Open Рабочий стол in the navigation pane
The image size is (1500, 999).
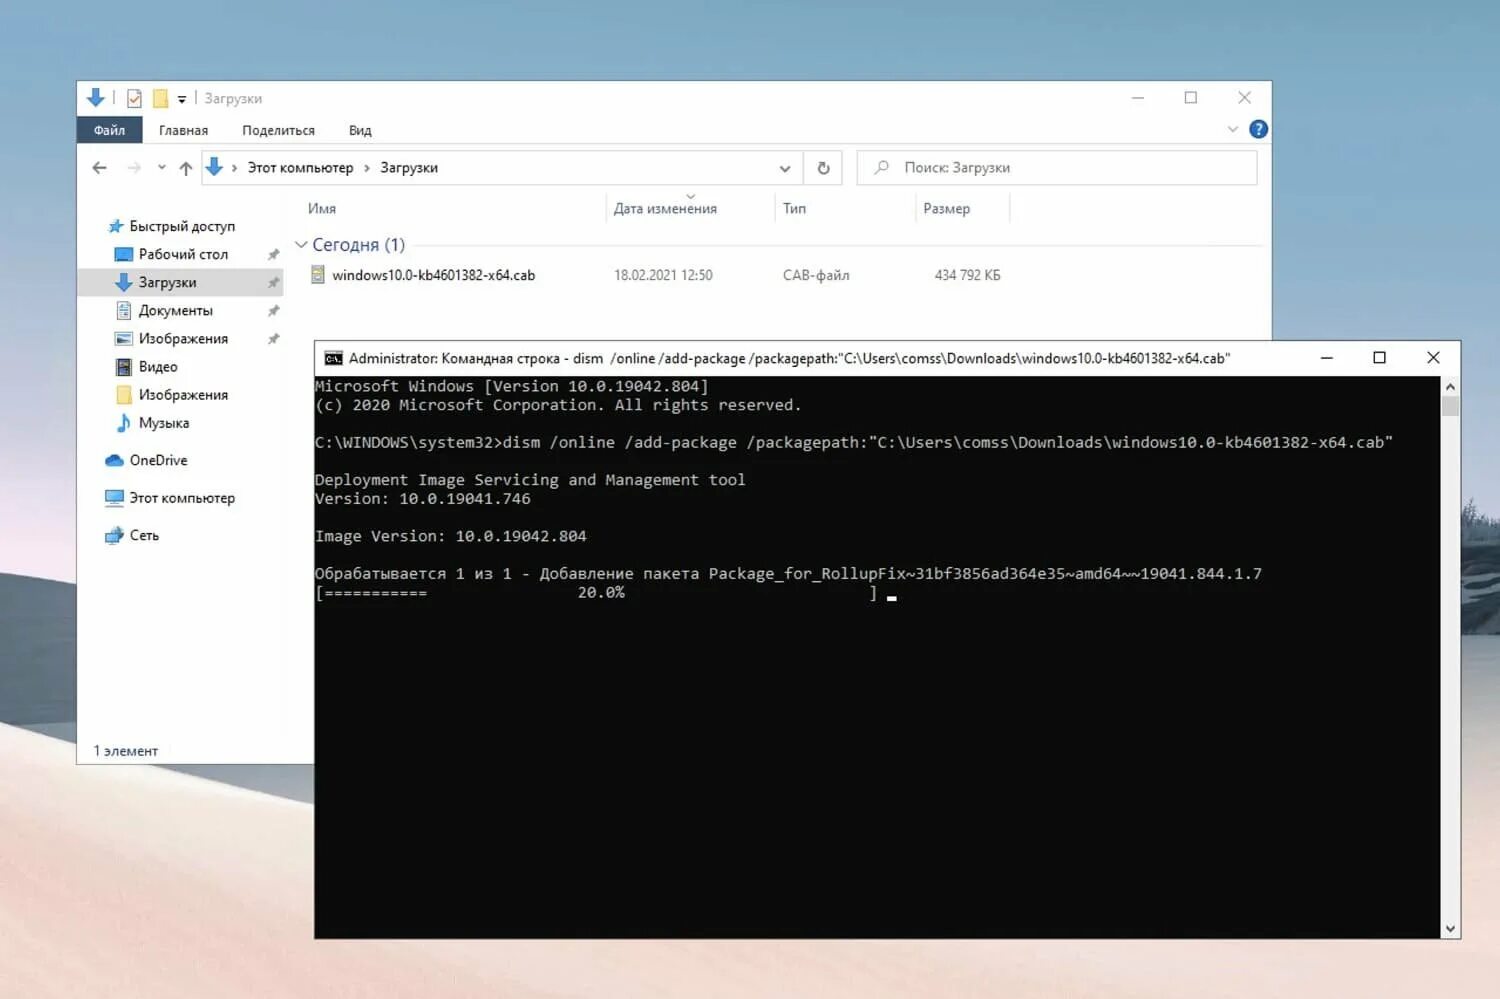(x=183, y=254)
